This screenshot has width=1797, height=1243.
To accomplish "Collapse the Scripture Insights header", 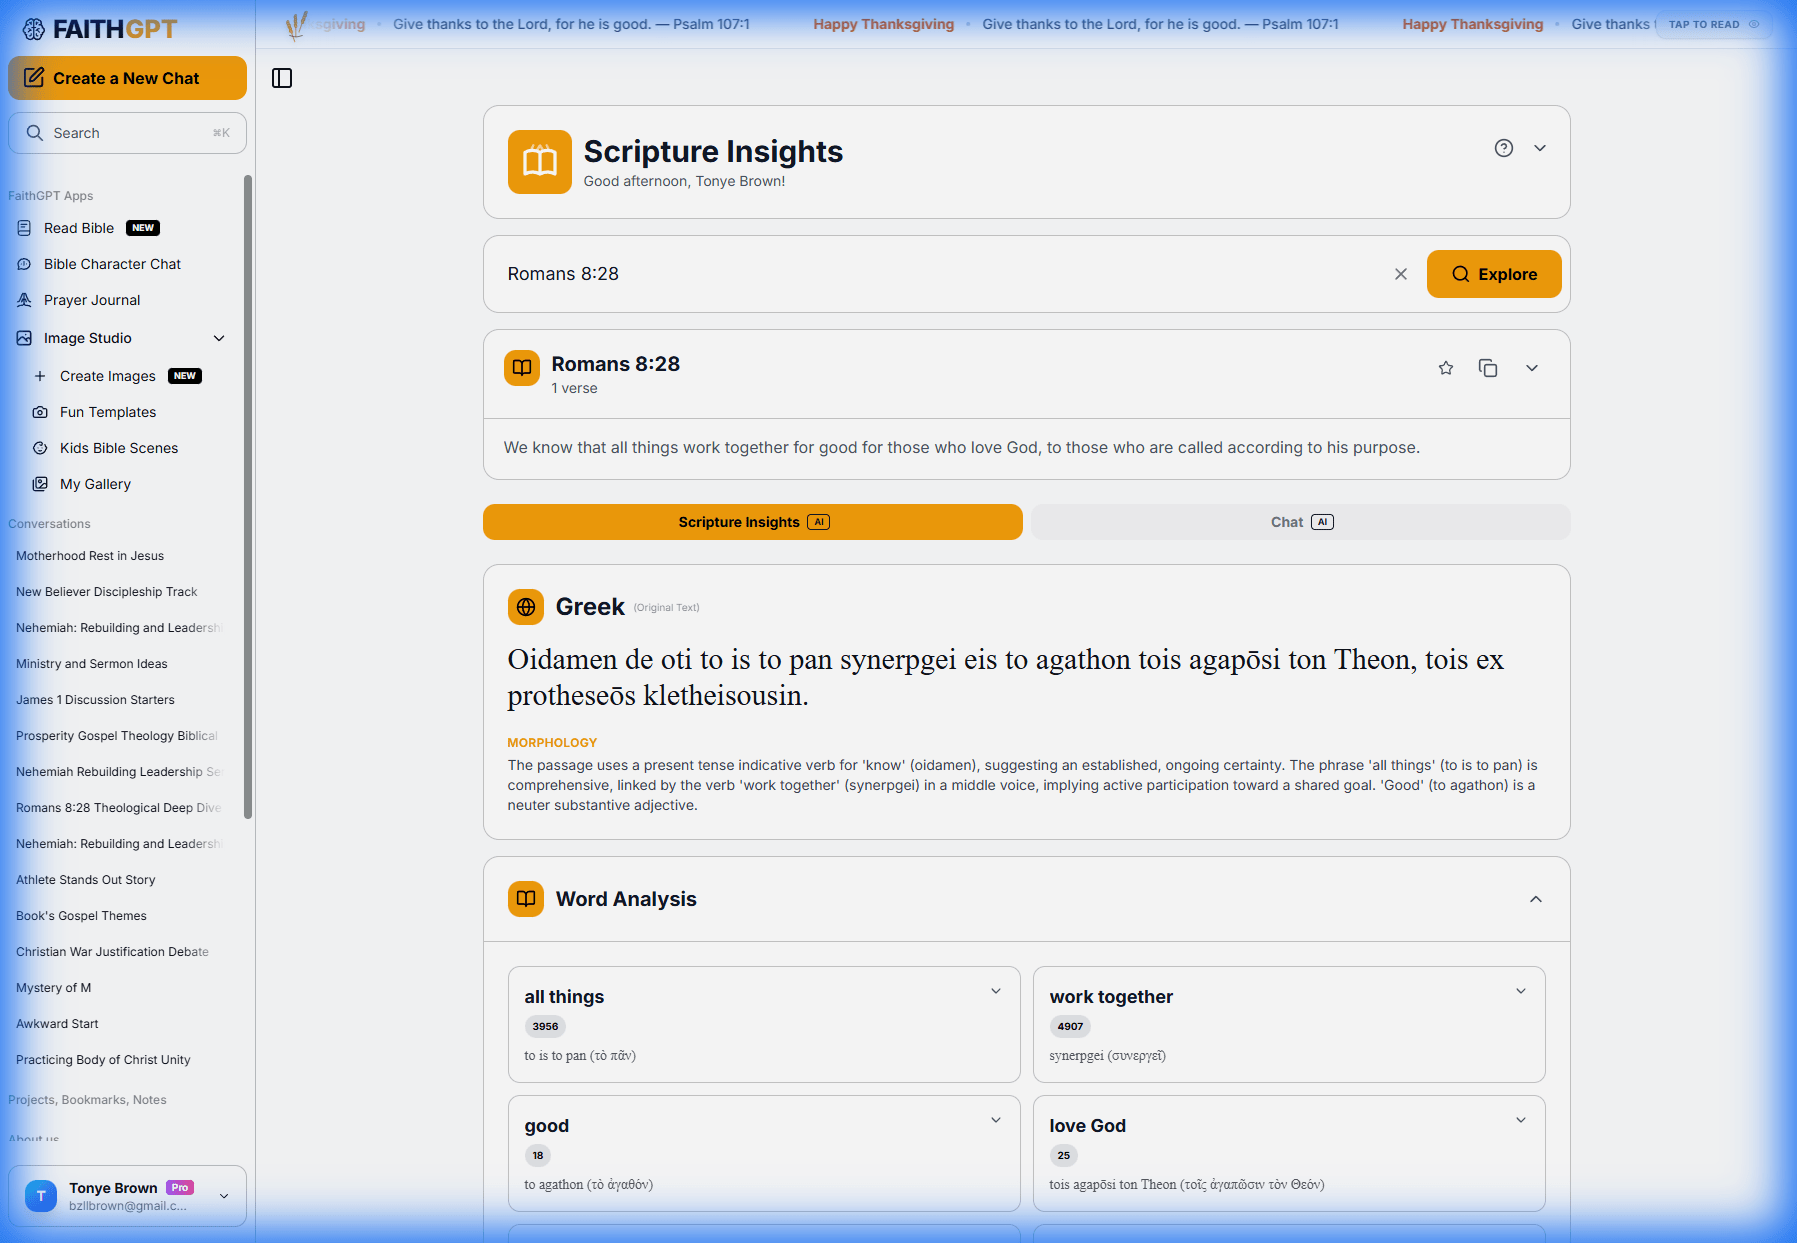I will click(1540, 148).
